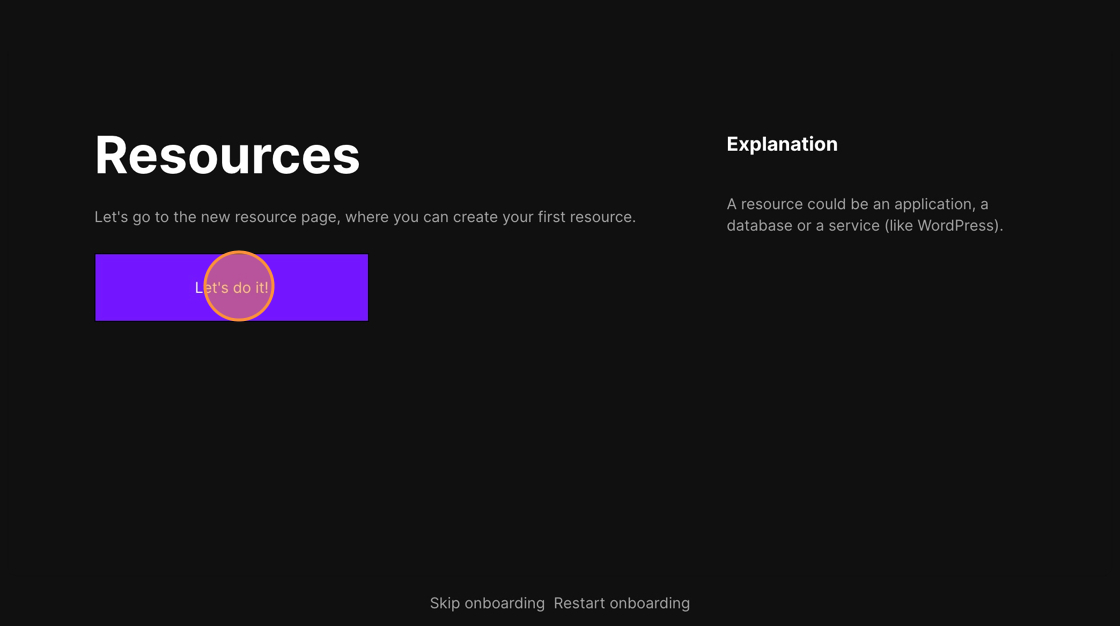This screenshot has height=626, width=1120.
Task: Restart onboarding from the footer link
Action: tap(621, 603)
